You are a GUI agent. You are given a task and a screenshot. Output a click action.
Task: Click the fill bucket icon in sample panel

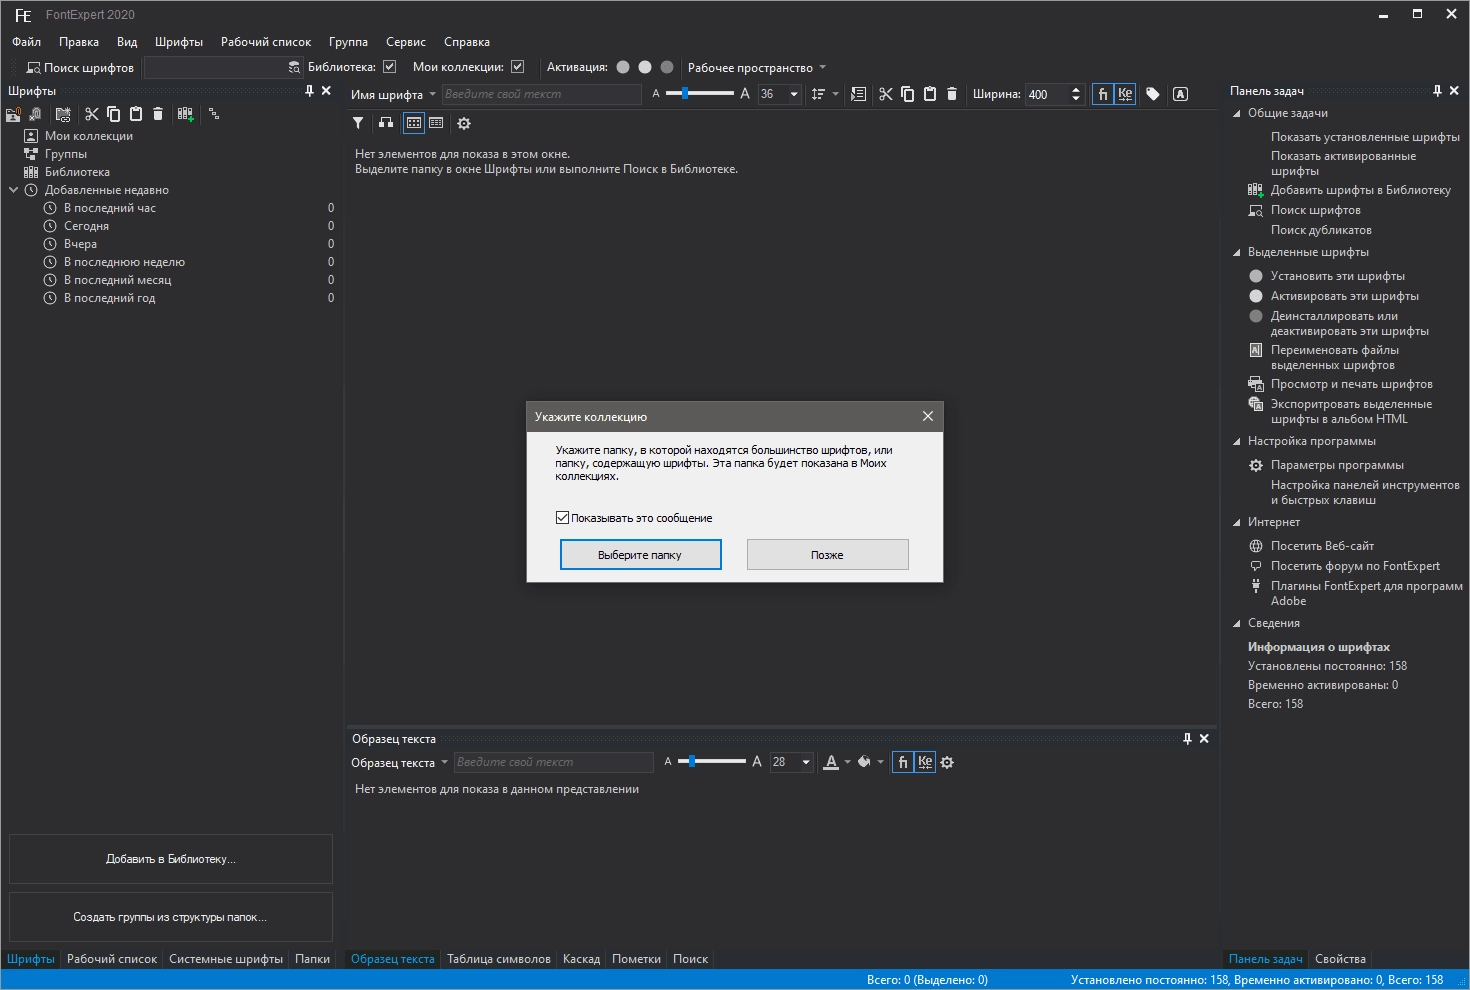pos(864,762)
